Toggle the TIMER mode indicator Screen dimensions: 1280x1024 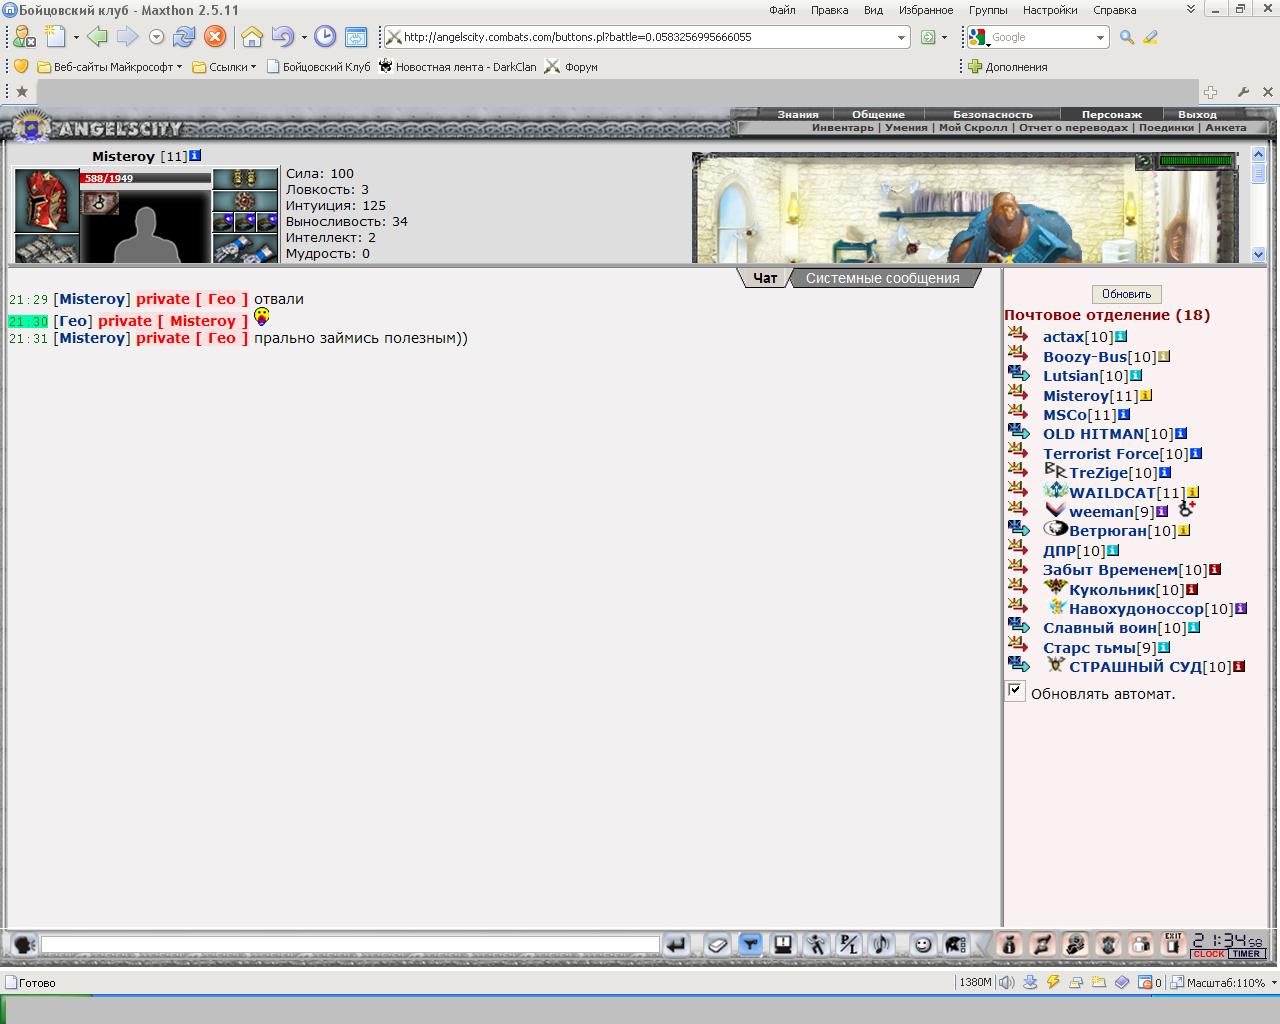(1246, 954)
